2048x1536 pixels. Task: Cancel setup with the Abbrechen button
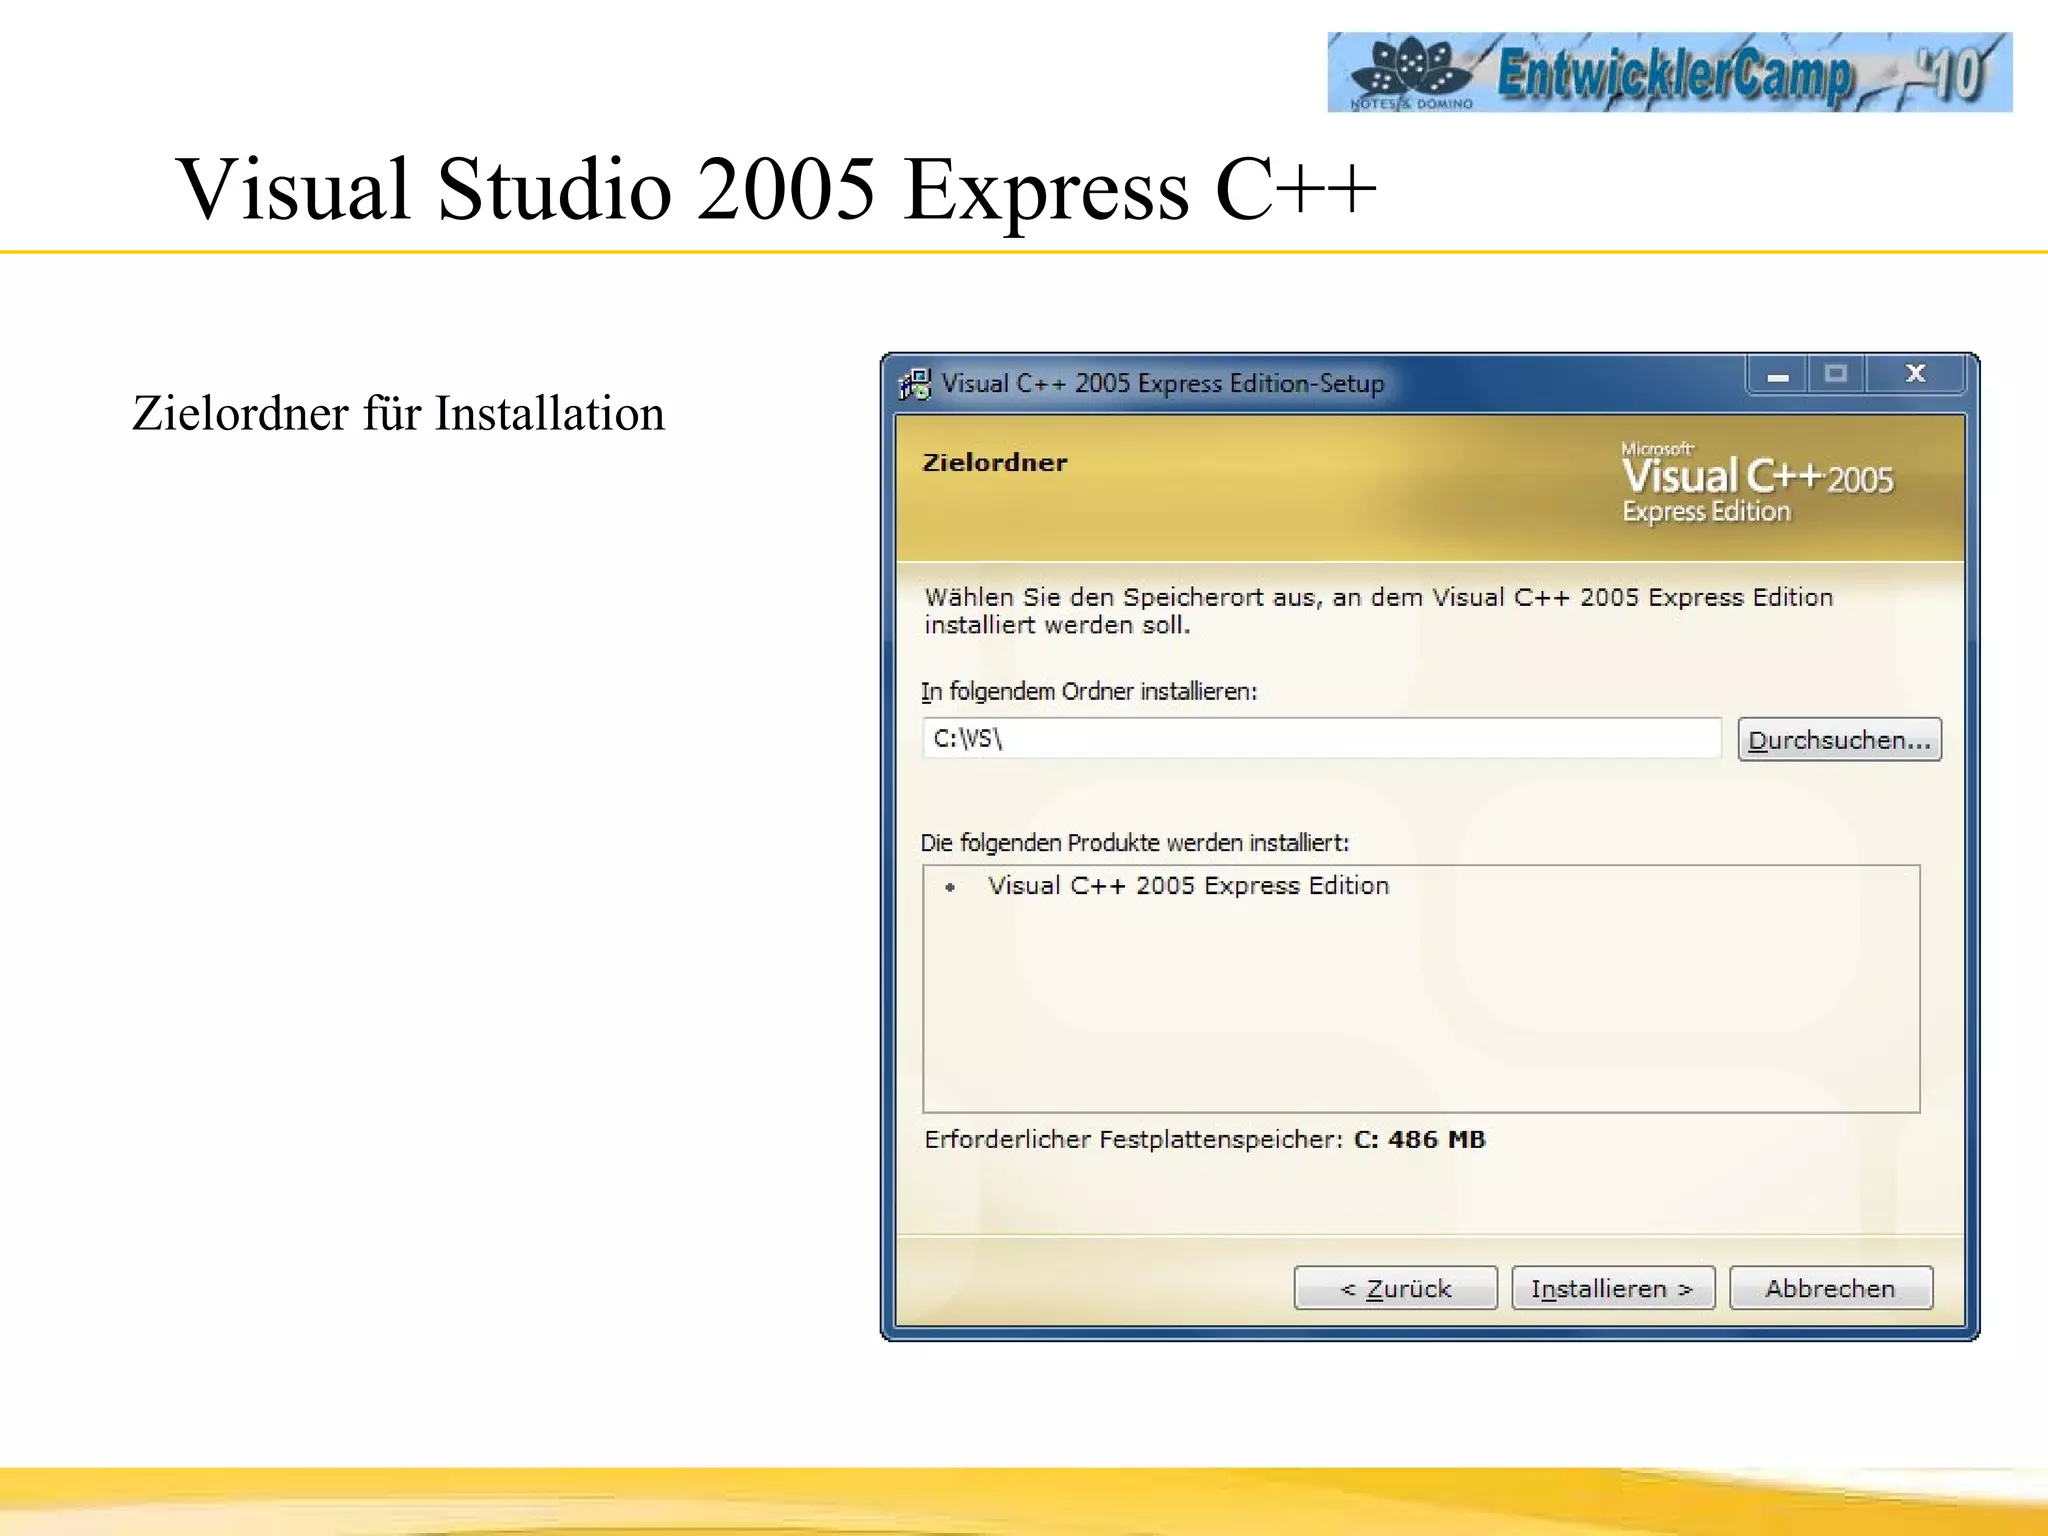click(1830, 1288)
